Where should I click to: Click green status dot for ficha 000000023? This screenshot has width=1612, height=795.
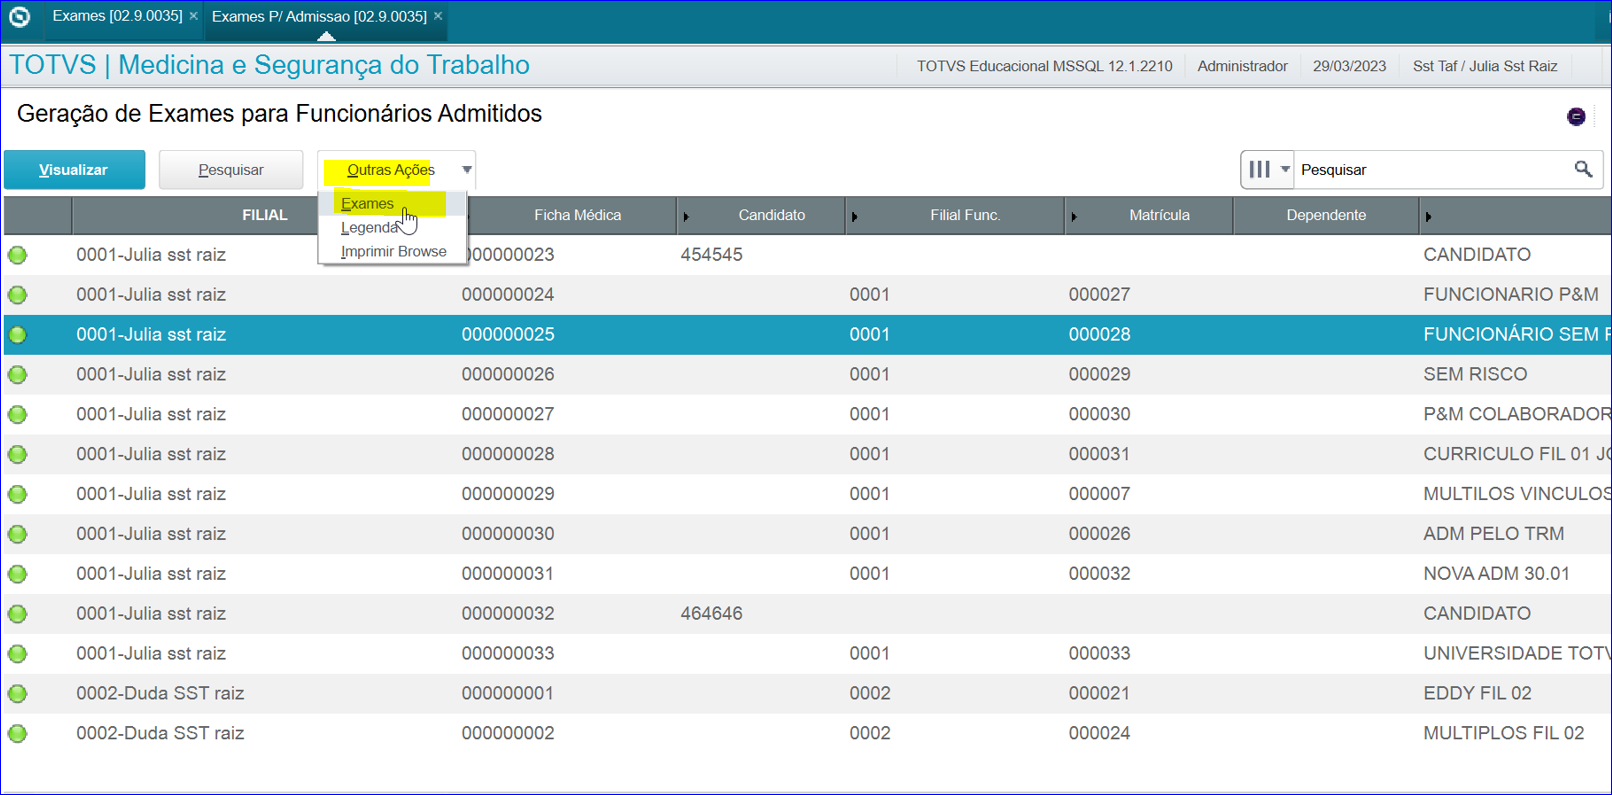point(18,255)
